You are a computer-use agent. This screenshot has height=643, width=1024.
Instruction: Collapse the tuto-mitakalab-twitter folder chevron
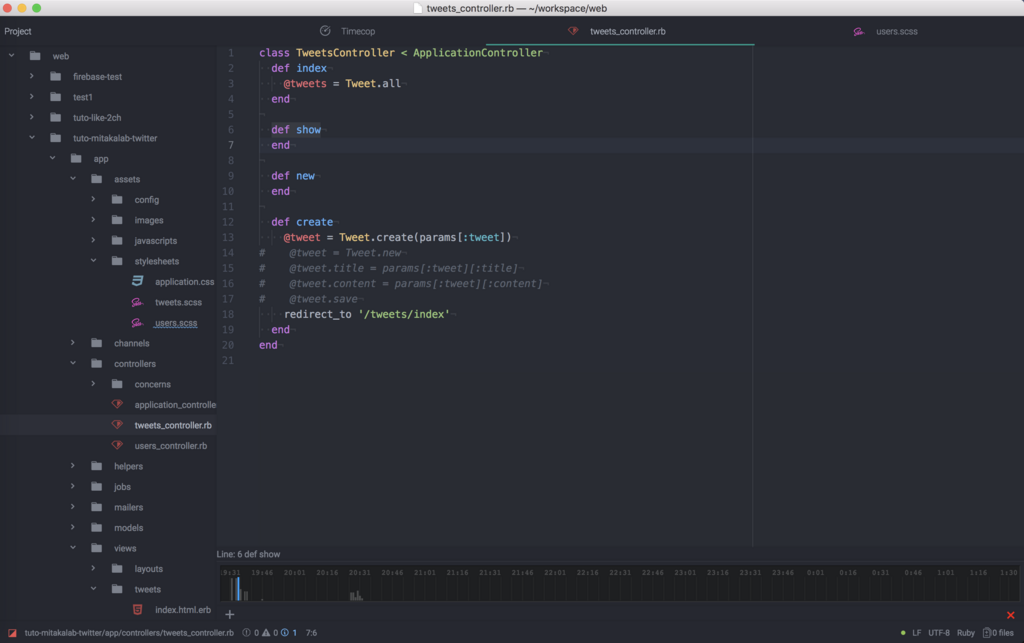tap(31, 138)
